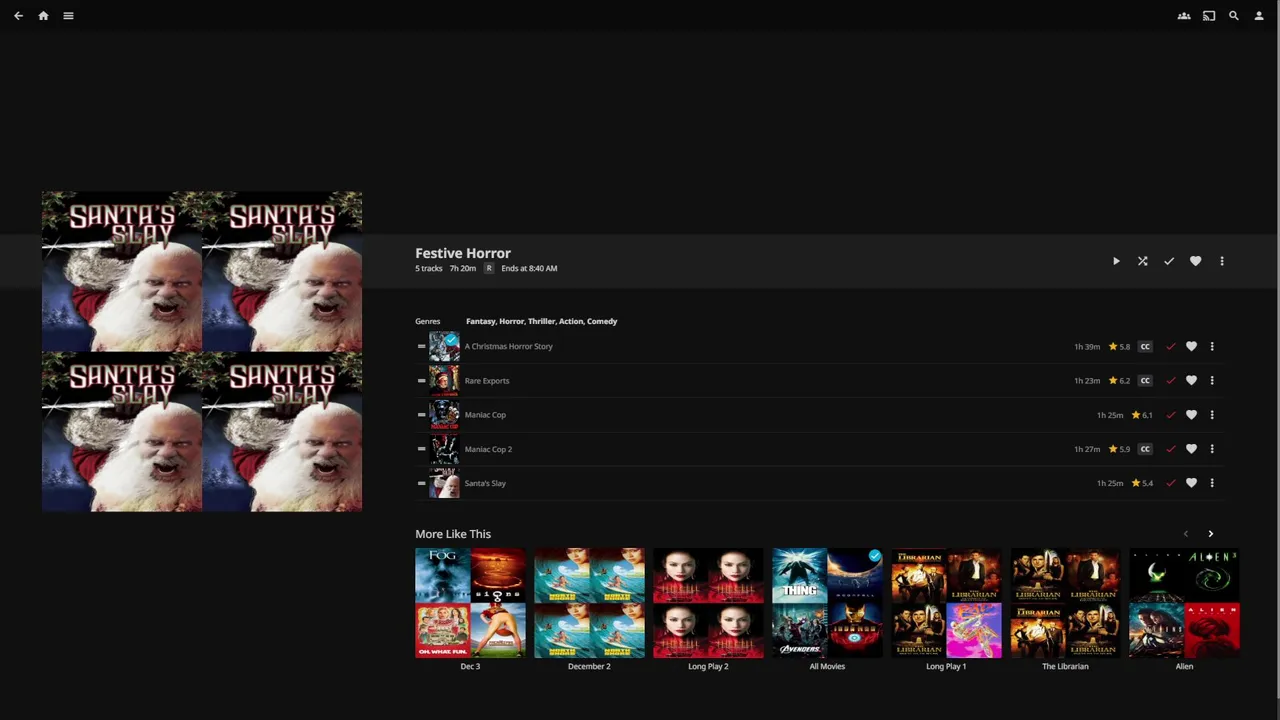Grab drag handle of A Christmas Horror Story
The height and width of the screenshot is (720, 1280).
click(421, 346)
